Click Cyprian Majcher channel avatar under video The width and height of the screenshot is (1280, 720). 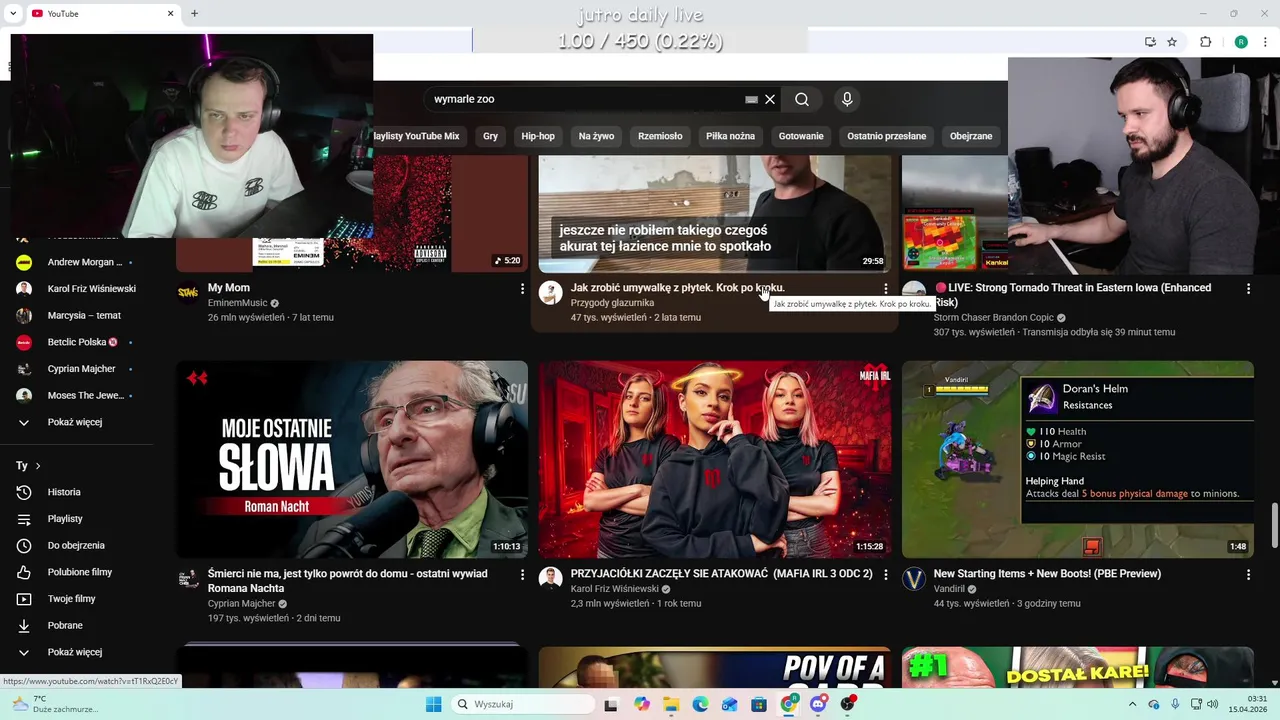point(188,579)
